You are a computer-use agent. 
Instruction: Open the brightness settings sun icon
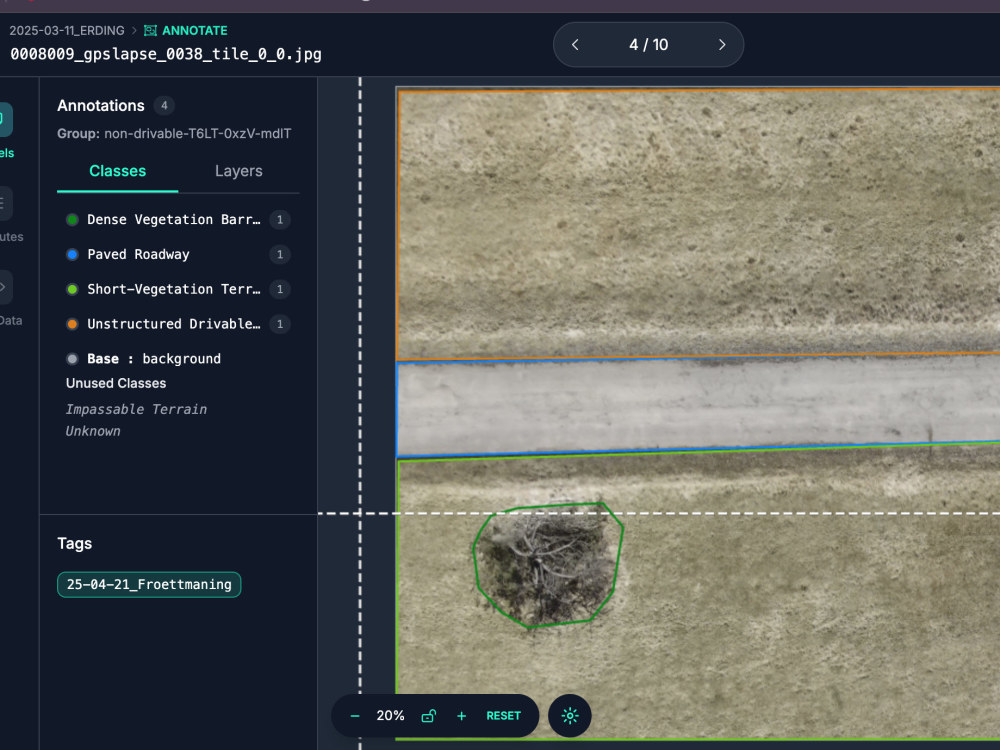(570, 716)
